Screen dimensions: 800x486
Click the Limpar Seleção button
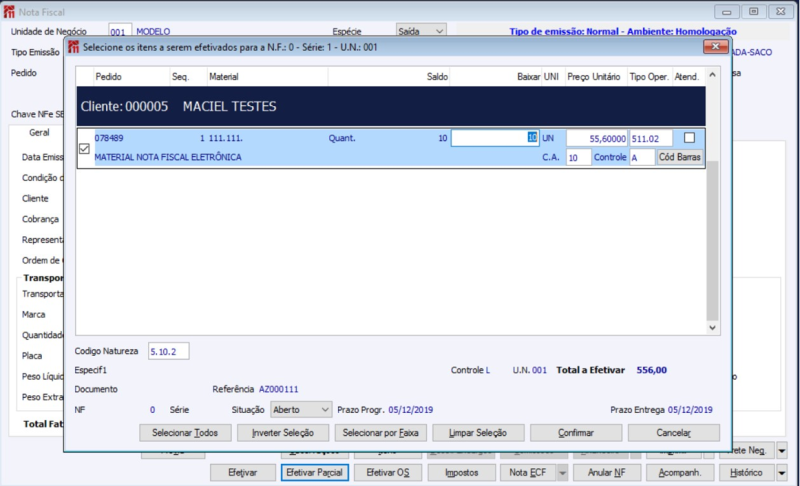[478, 433]
